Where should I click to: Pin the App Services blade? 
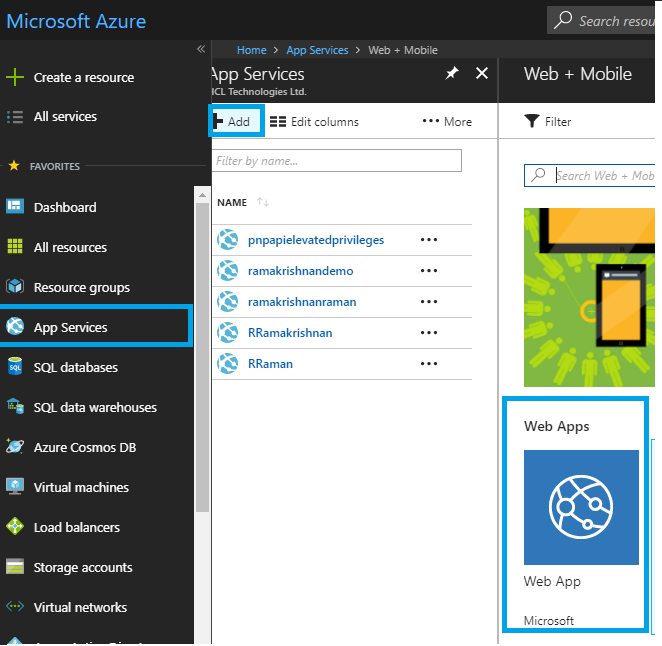tap(452, 73)
